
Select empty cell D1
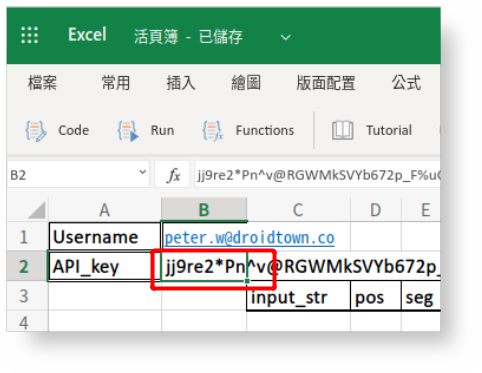pos(376,237)
